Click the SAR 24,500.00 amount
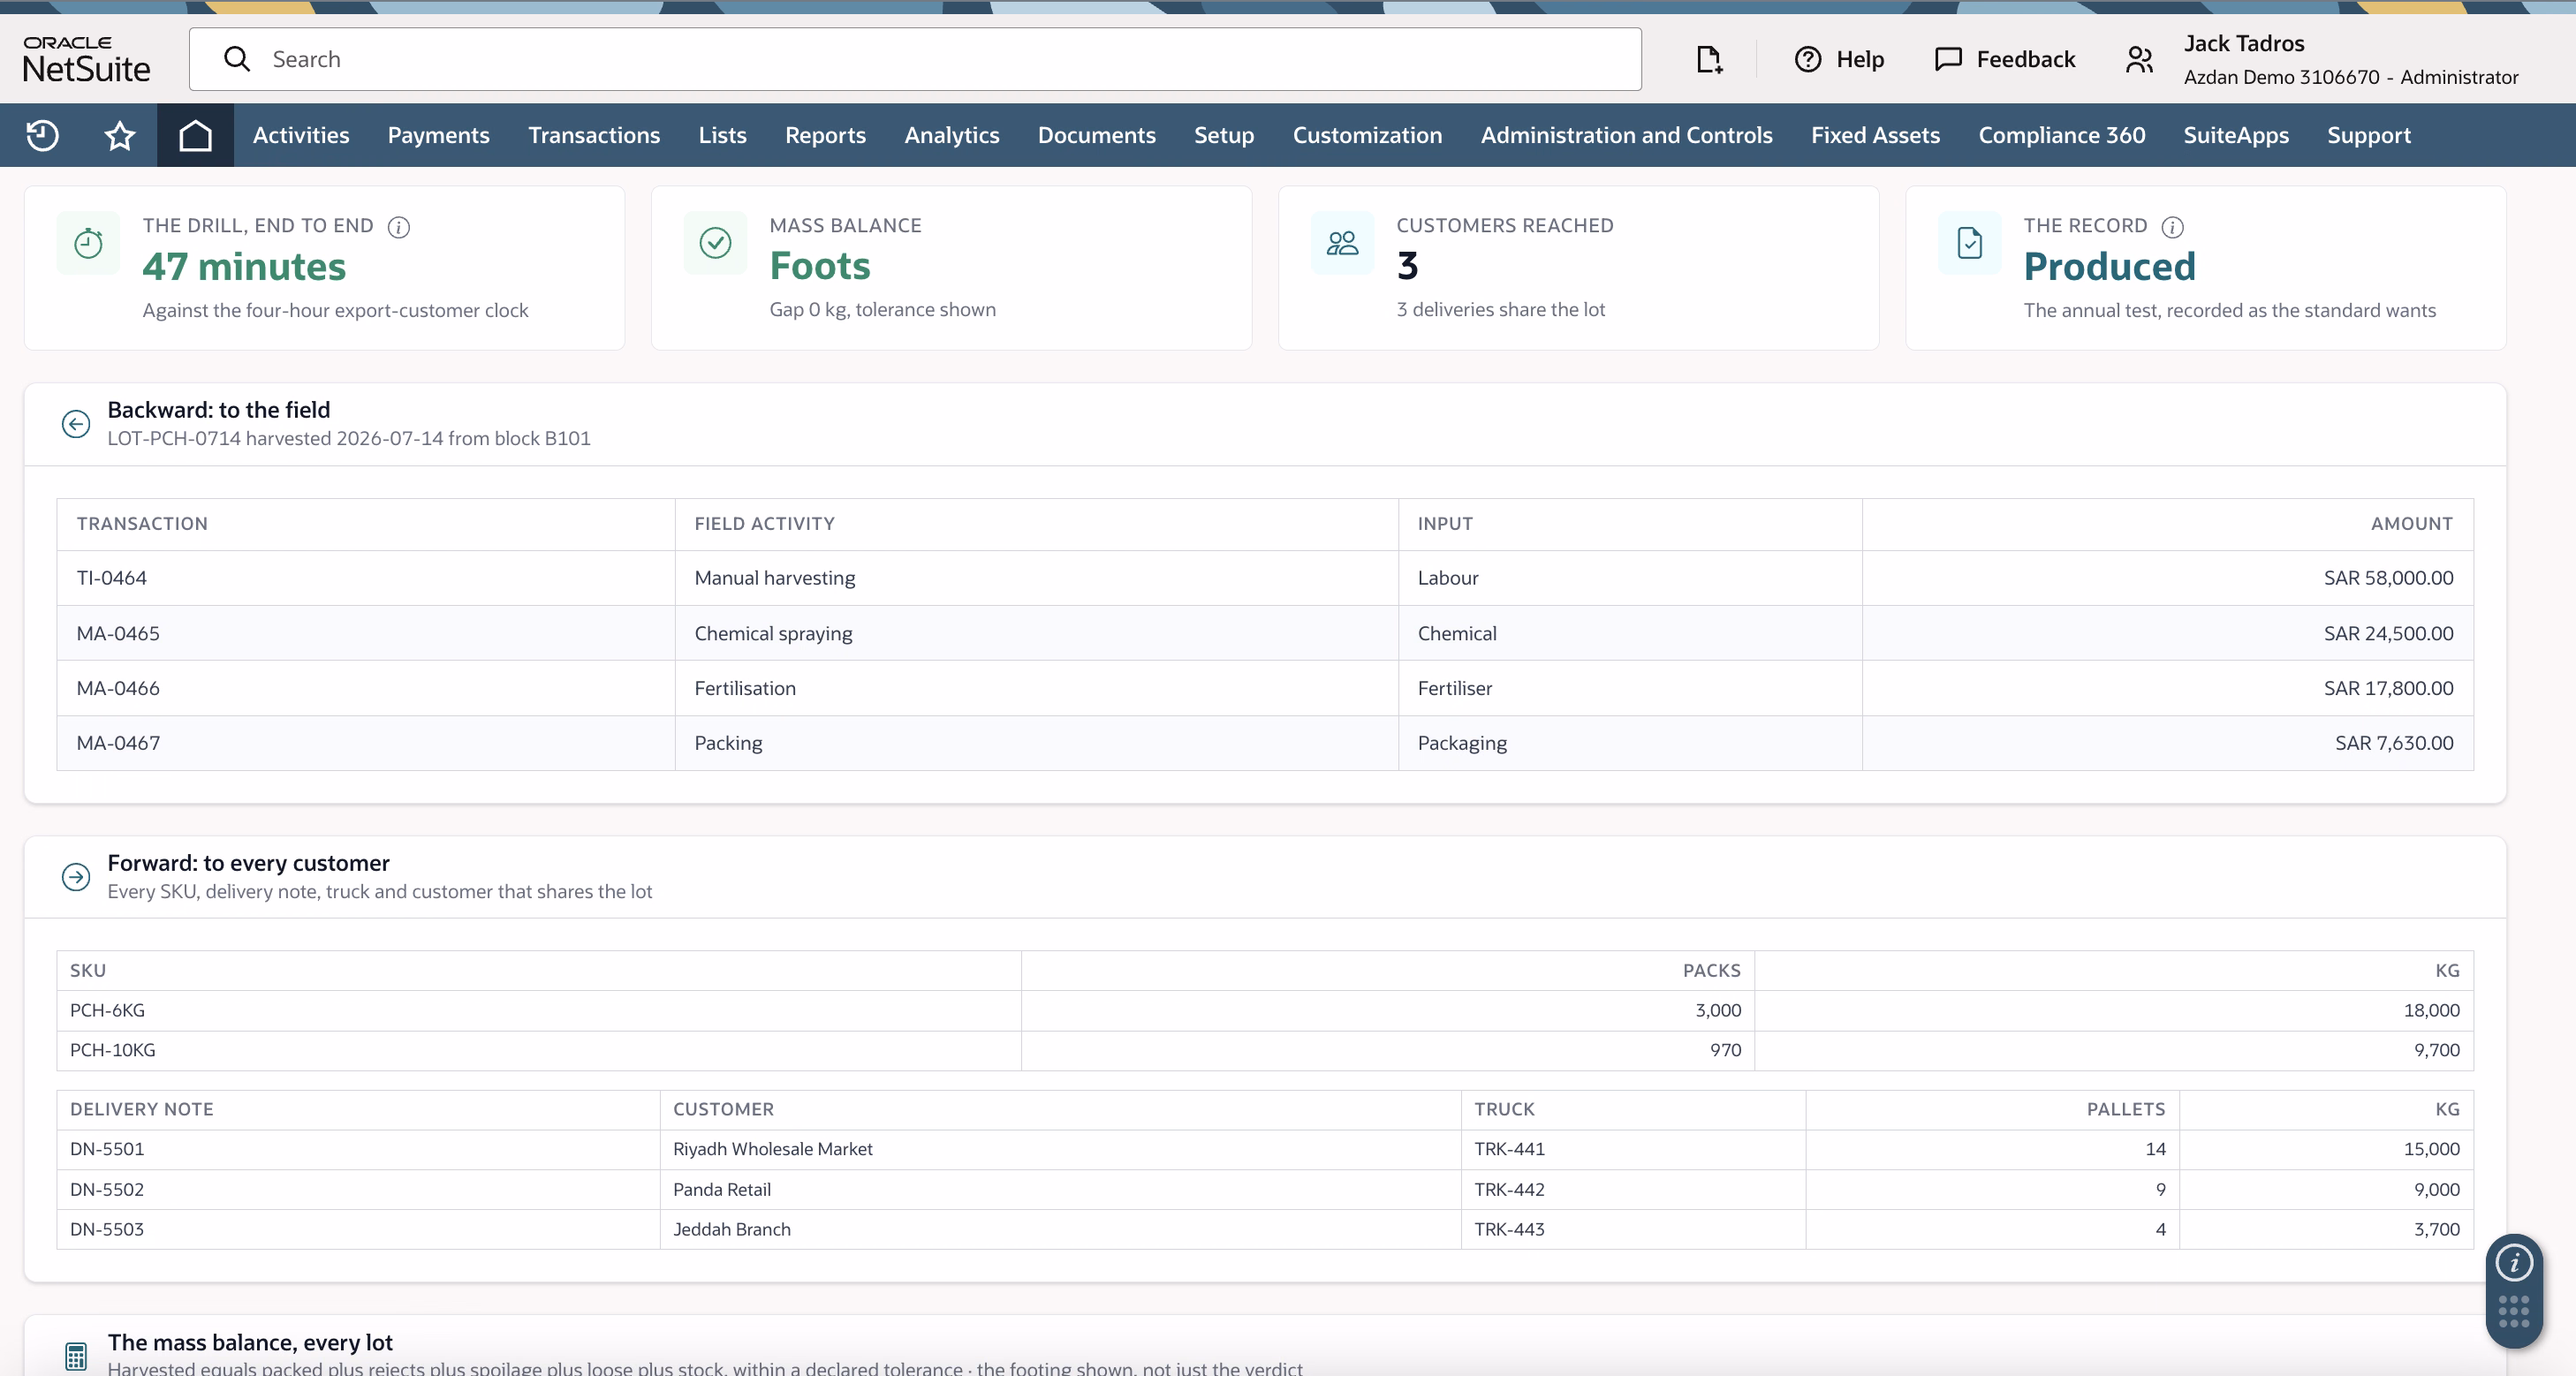The height and width of the screenshot is (1376, 2576). coord(2388,633)
